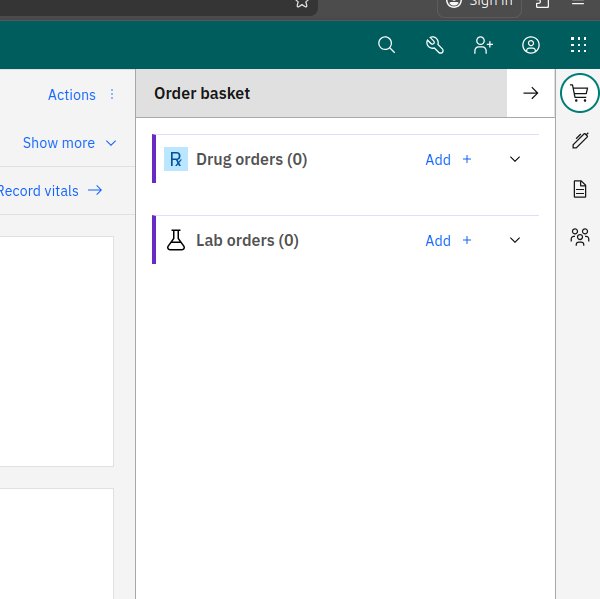Open the clinical forms document icon in sidebar
The image size is (600, 599).
(579, 189)
